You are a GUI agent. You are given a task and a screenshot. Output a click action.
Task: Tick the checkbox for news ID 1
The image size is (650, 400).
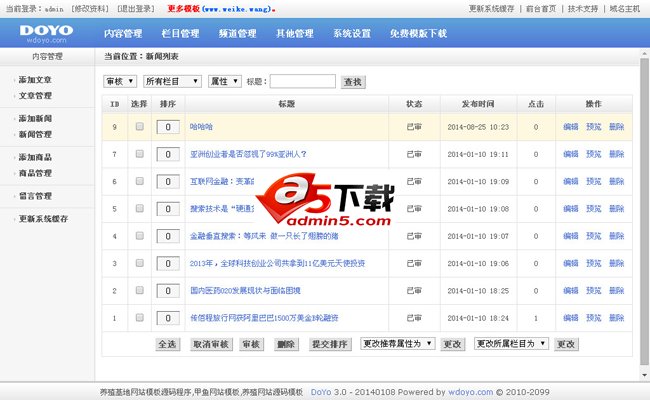[140, 318]
